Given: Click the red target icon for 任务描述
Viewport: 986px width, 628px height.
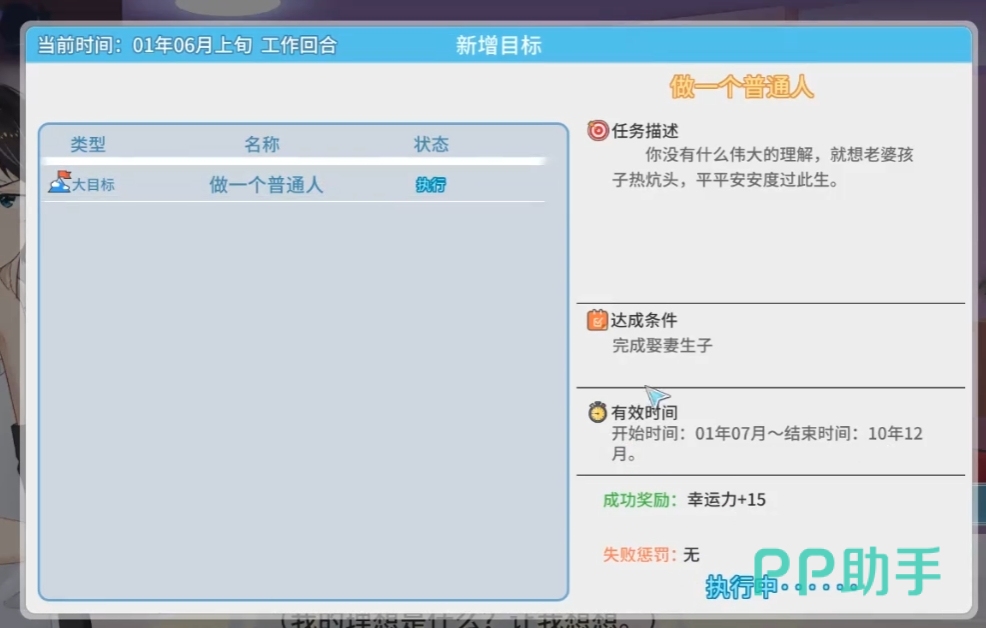Looking at the screenshot, I should (597, 131).
